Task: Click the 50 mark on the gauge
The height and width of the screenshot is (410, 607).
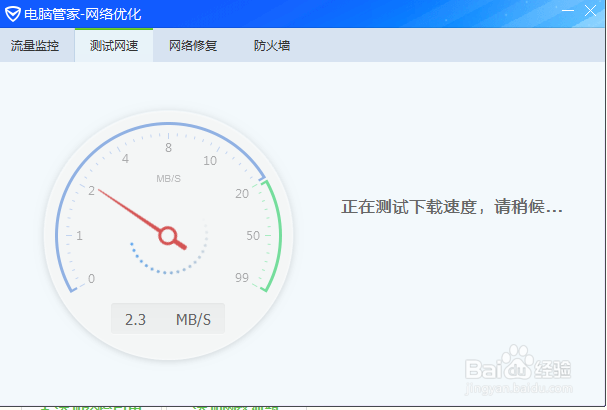Action: click(x=253, y=235)
